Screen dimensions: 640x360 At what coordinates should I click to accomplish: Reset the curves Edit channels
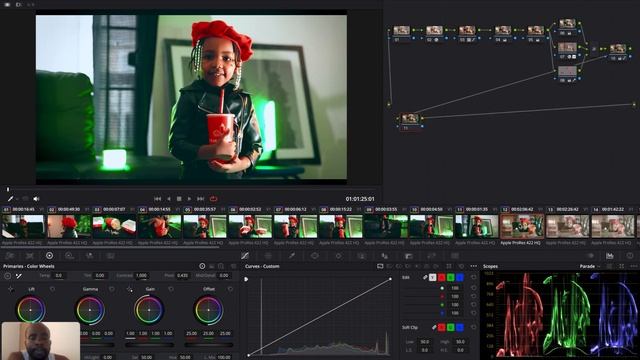[473, 277]
